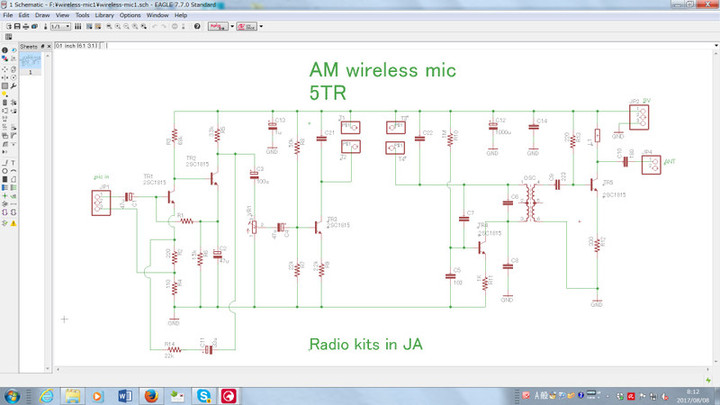The image size is (720, 405).
Task: Open the Library menu
Action: pos(104,16)
